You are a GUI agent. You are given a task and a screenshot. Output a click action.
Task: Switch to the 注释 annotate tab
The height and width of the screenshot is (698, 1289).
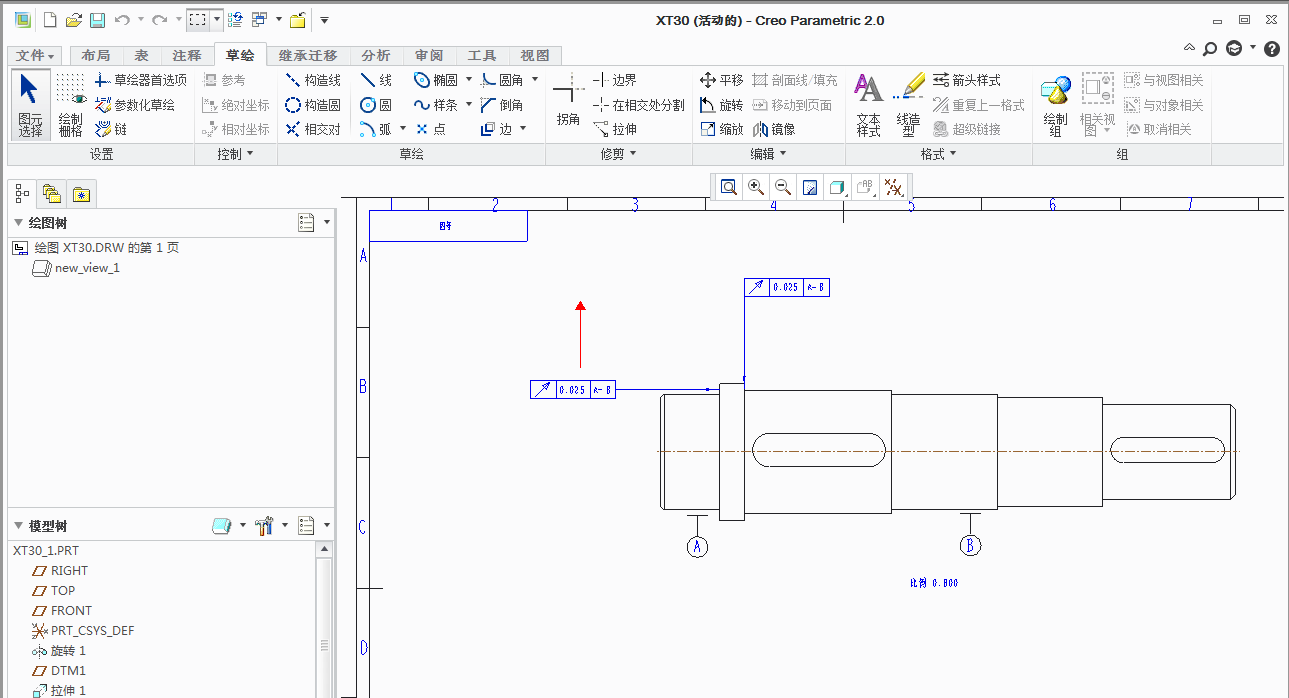pos(187,56)
